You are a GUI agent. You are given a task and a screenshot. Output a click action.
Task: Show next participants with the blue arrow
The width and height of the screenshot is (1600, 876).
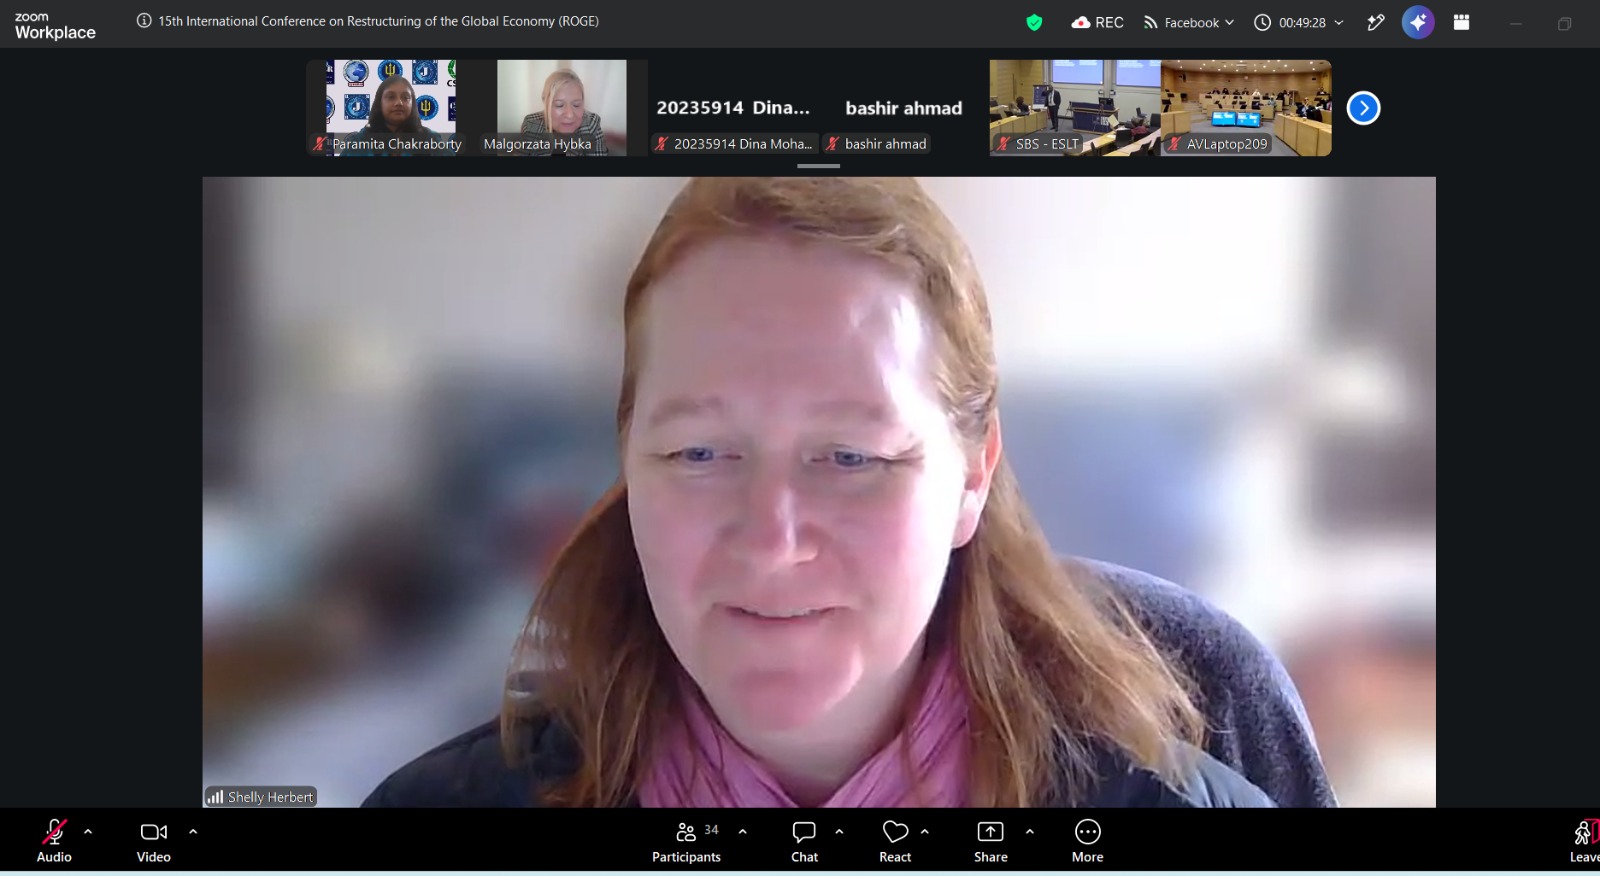tap(1363, 108)
